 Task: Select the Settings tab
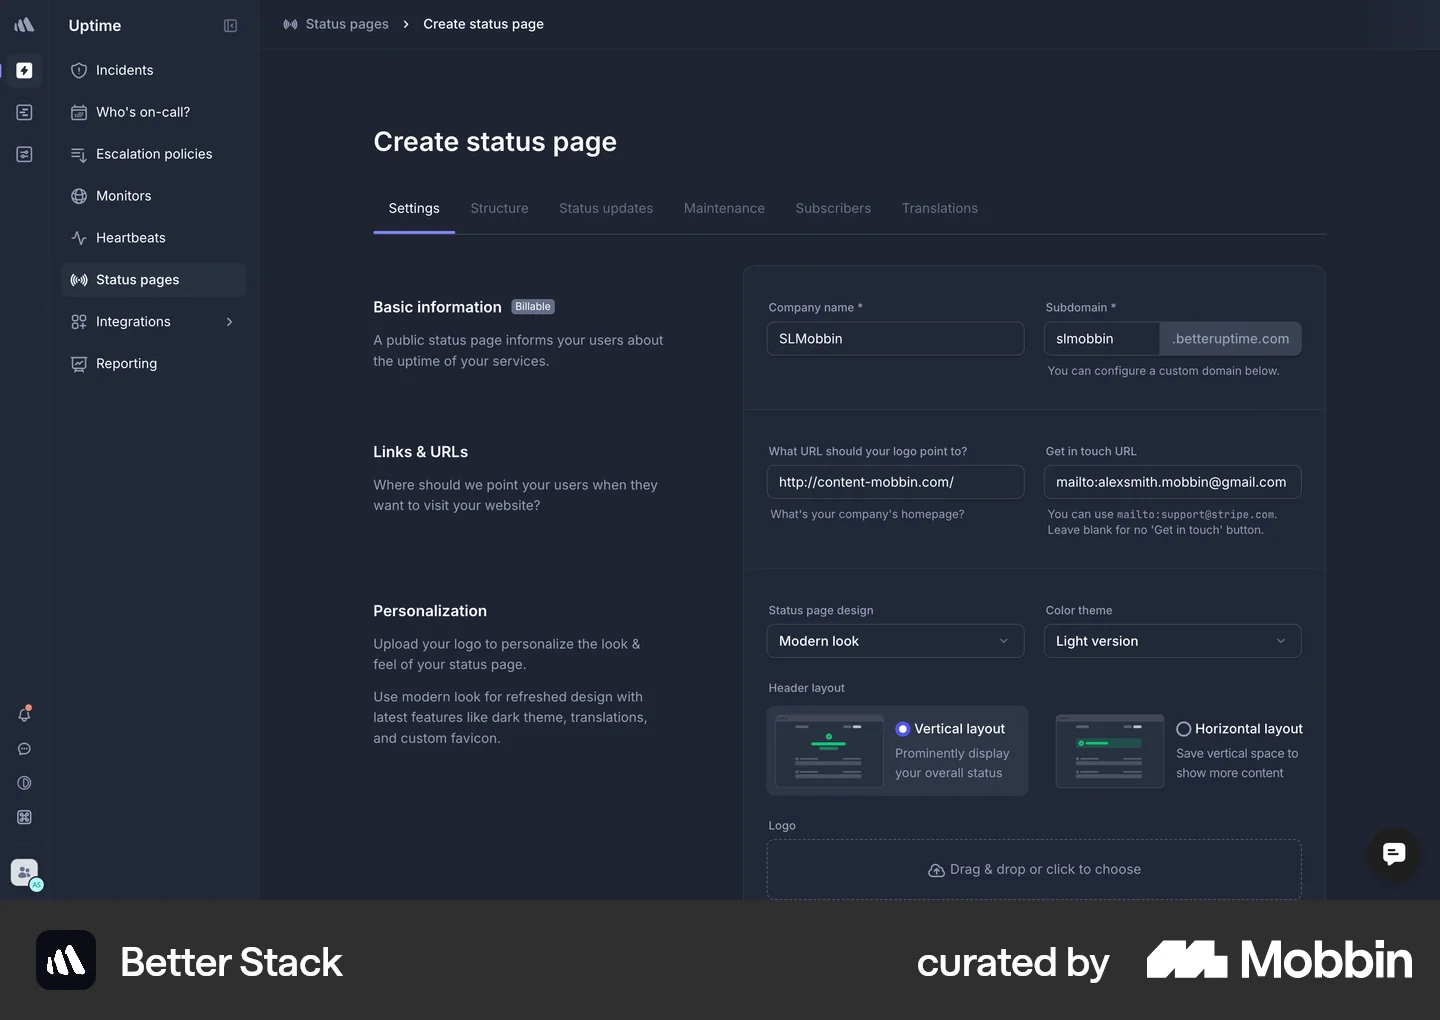[414, 208]
